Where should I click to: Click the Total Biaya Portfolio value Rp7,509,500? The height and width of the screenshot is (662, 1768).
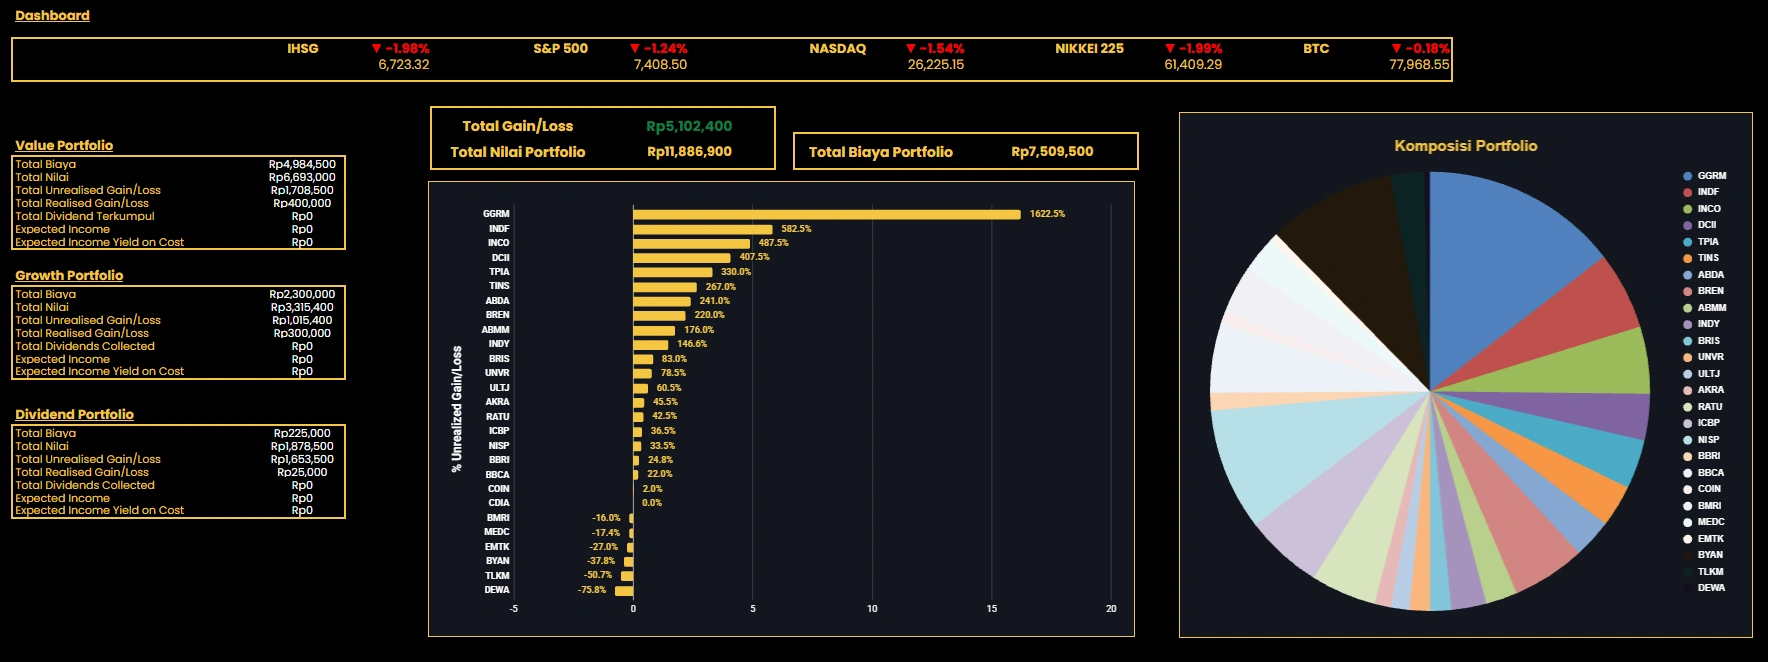[1052, 152]
